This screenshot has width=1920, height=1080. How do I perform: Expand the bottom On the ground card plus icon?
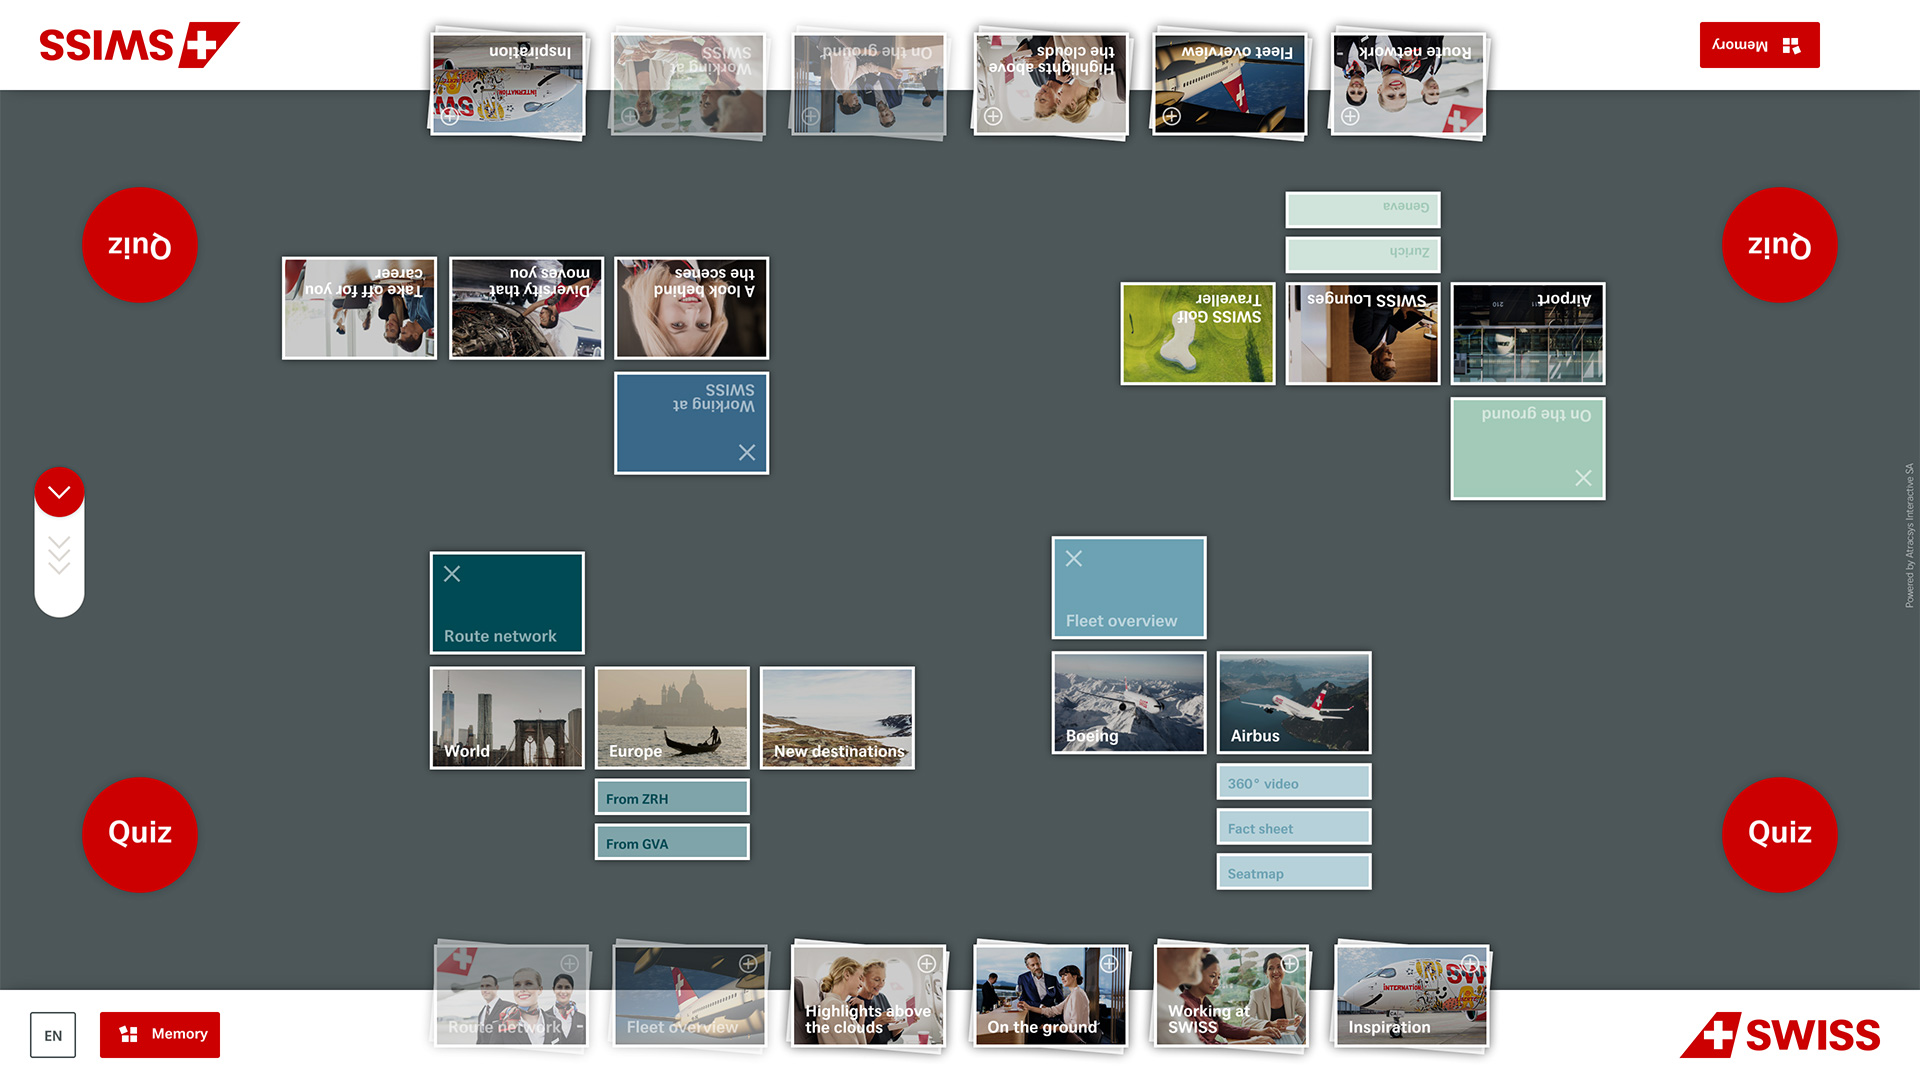1109,964
